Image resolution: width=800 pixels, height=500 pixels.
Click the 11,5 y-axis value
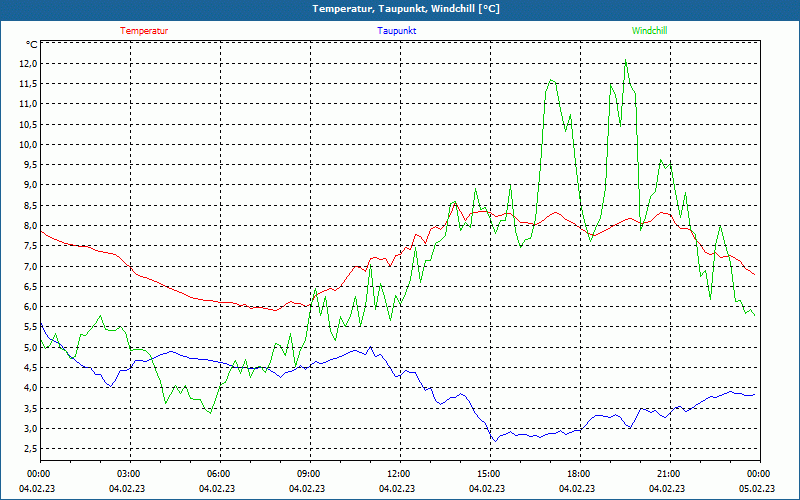pos(28,84)
